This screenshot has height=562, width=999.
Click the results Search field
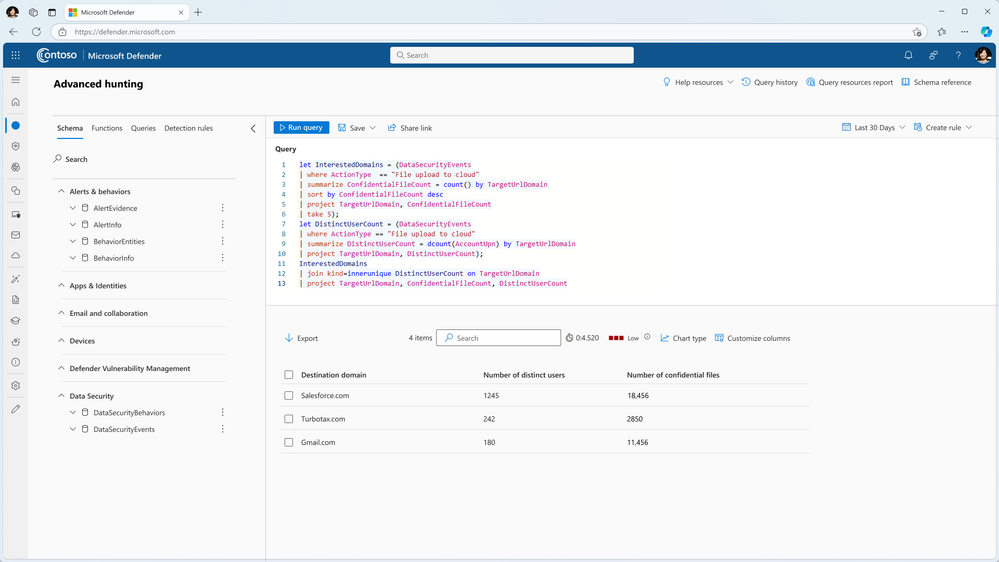pos(498,338)
